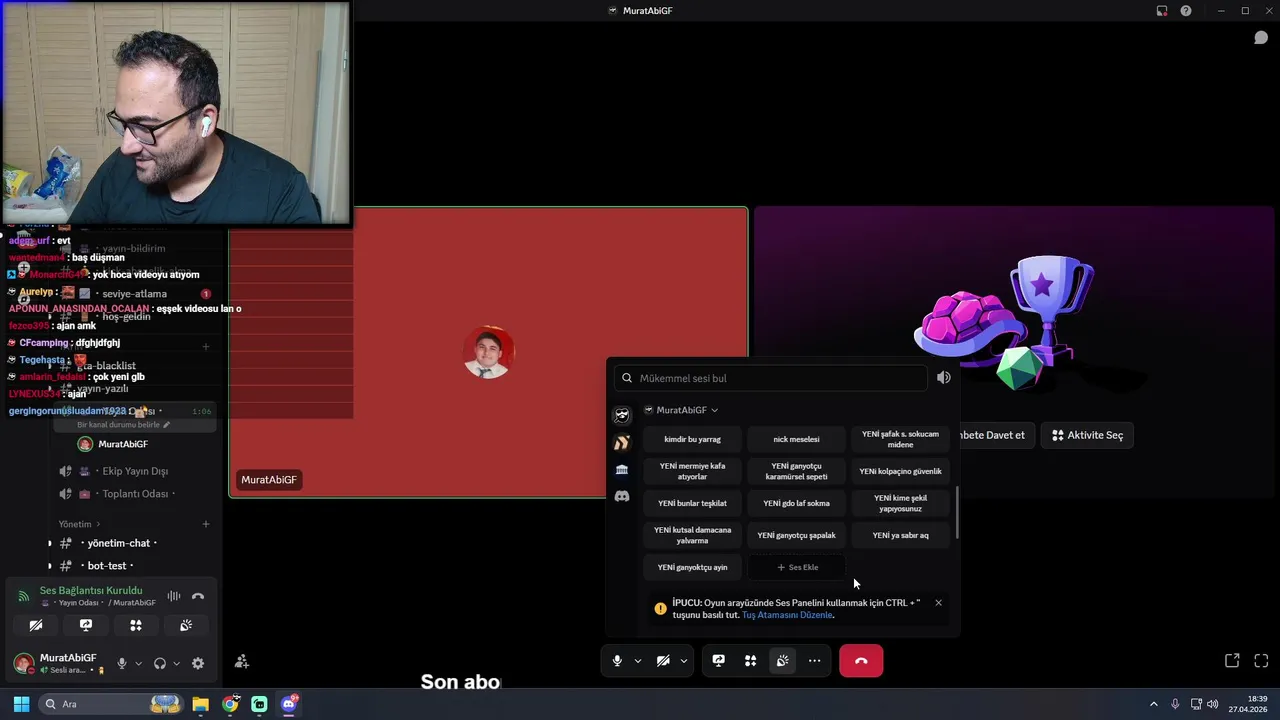
Task: Share your screen from the left panel
Action: (86, 625)
